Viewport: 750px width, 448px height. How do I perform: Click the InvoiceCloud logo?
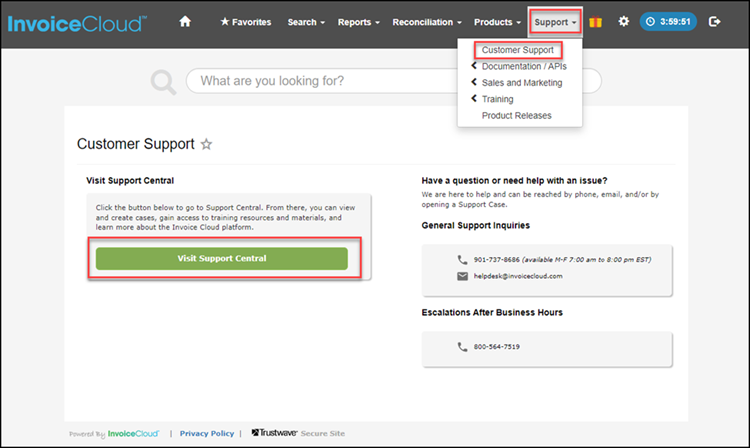click(x=77, y=23)
